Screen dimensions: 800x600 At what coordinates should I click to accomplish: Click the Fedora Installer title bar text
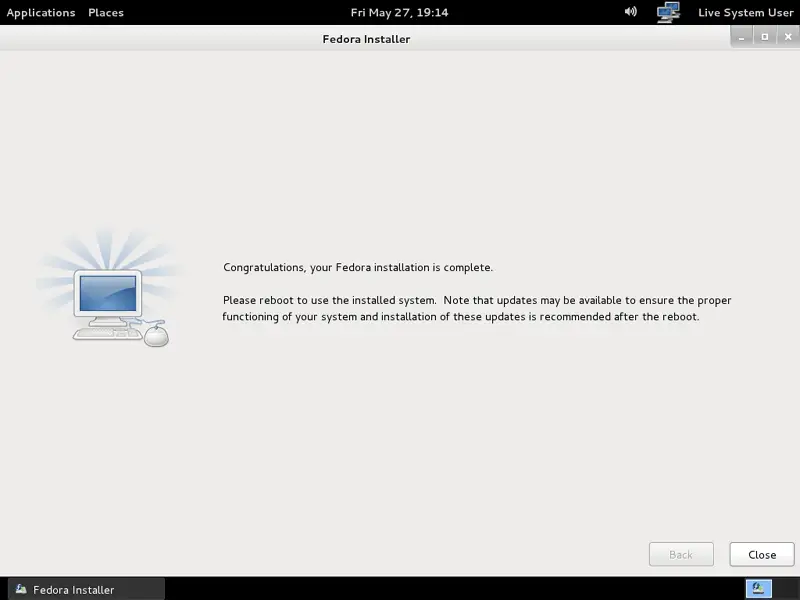click(x=366, y=39)
